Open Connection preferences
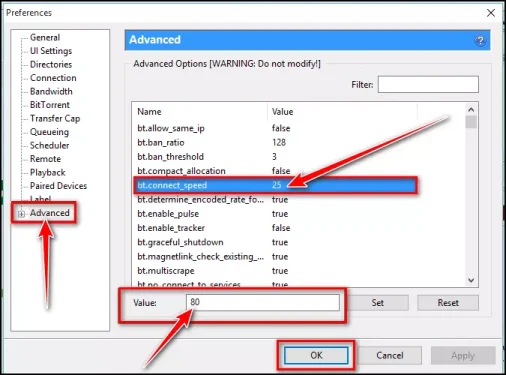Image resolution: width=506 pixels, height=375 pixels. tap(53, 78)
